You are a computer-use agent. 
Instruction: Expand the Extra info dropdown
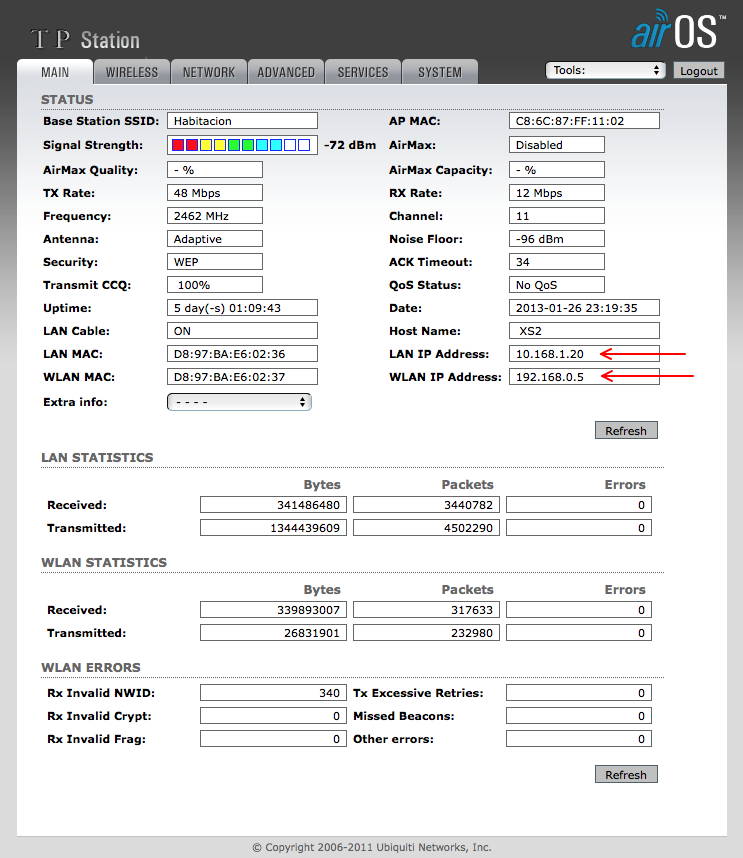click(x=239, y=402)
